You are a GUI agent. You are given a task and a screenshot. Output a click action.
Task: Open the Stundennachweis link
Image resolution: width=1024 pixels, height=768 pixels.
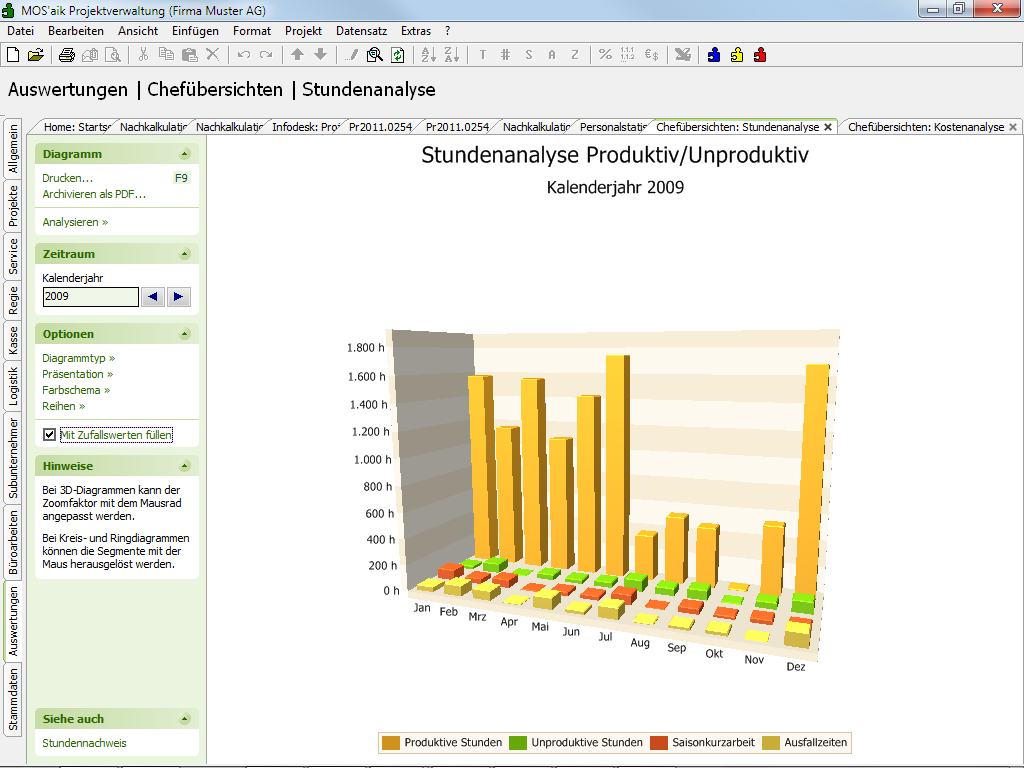coord(84,743)
